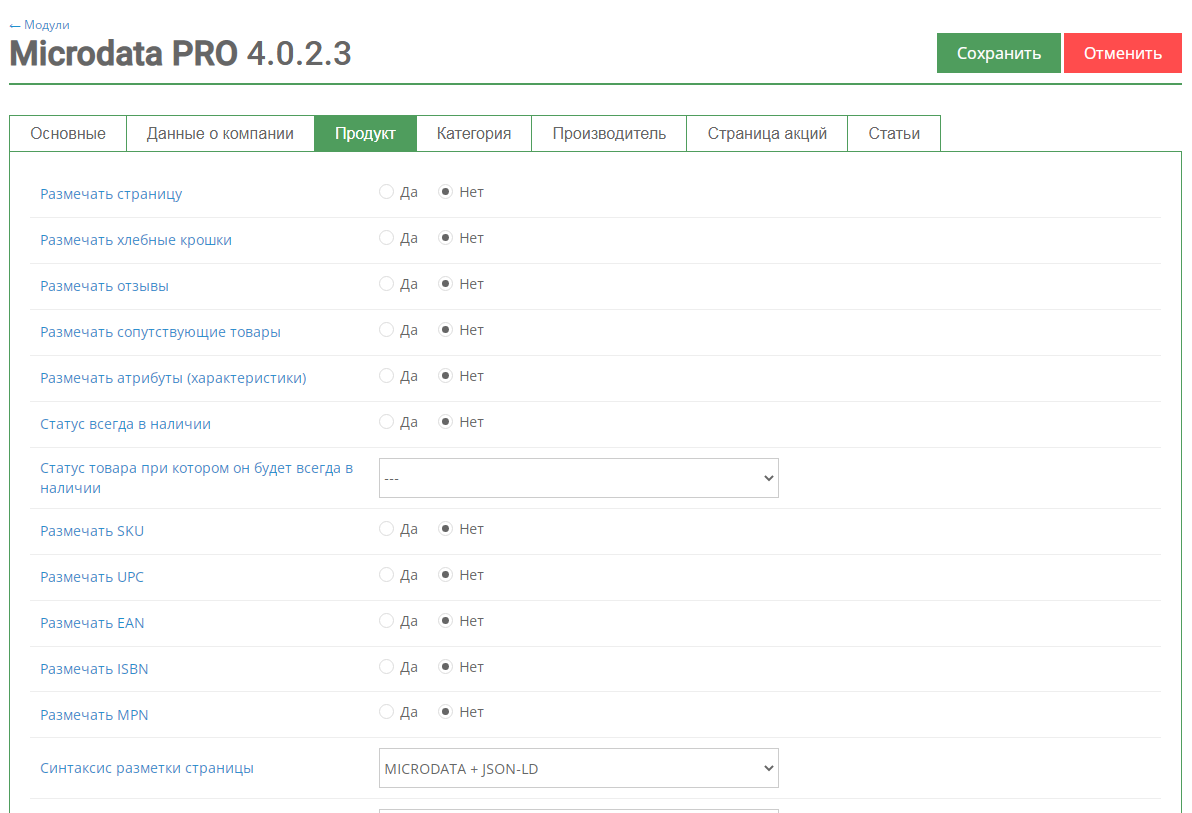This screenshot has height=813, width=1192.
Task: Switch to the Основные tab
Action: [68, 133]
